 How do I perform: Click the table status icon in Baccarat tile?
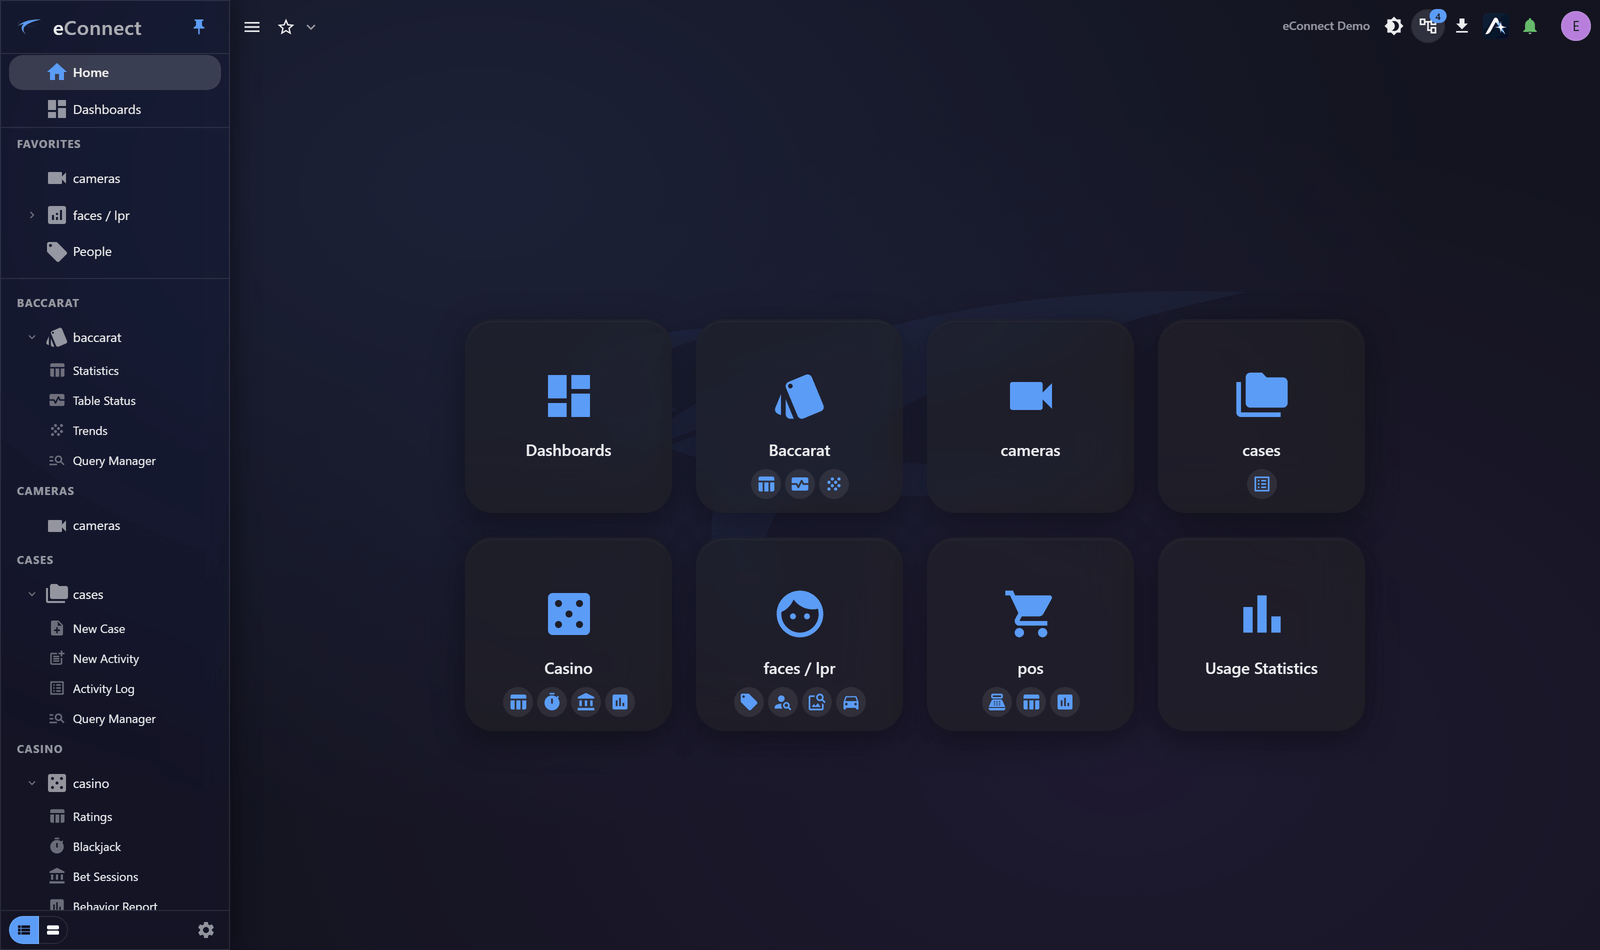tap(800, 484)
